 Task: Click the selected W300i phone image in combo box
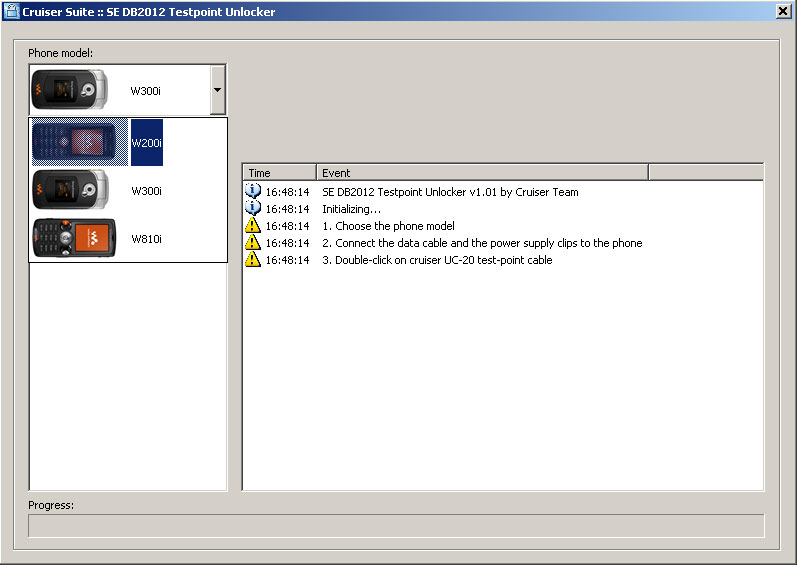pyautogui.click(x=70, y=90)
